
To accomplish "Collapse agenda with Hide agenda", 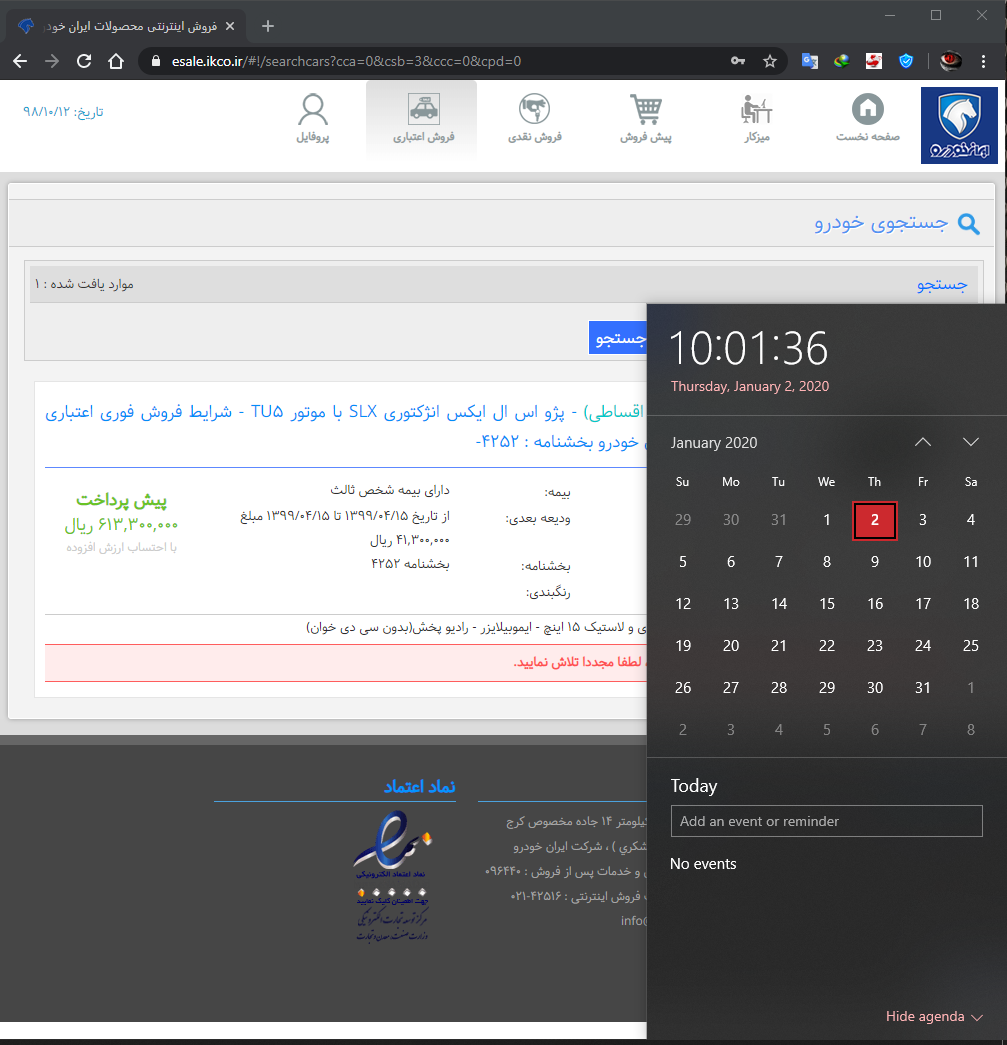I will pos(933,1016).
